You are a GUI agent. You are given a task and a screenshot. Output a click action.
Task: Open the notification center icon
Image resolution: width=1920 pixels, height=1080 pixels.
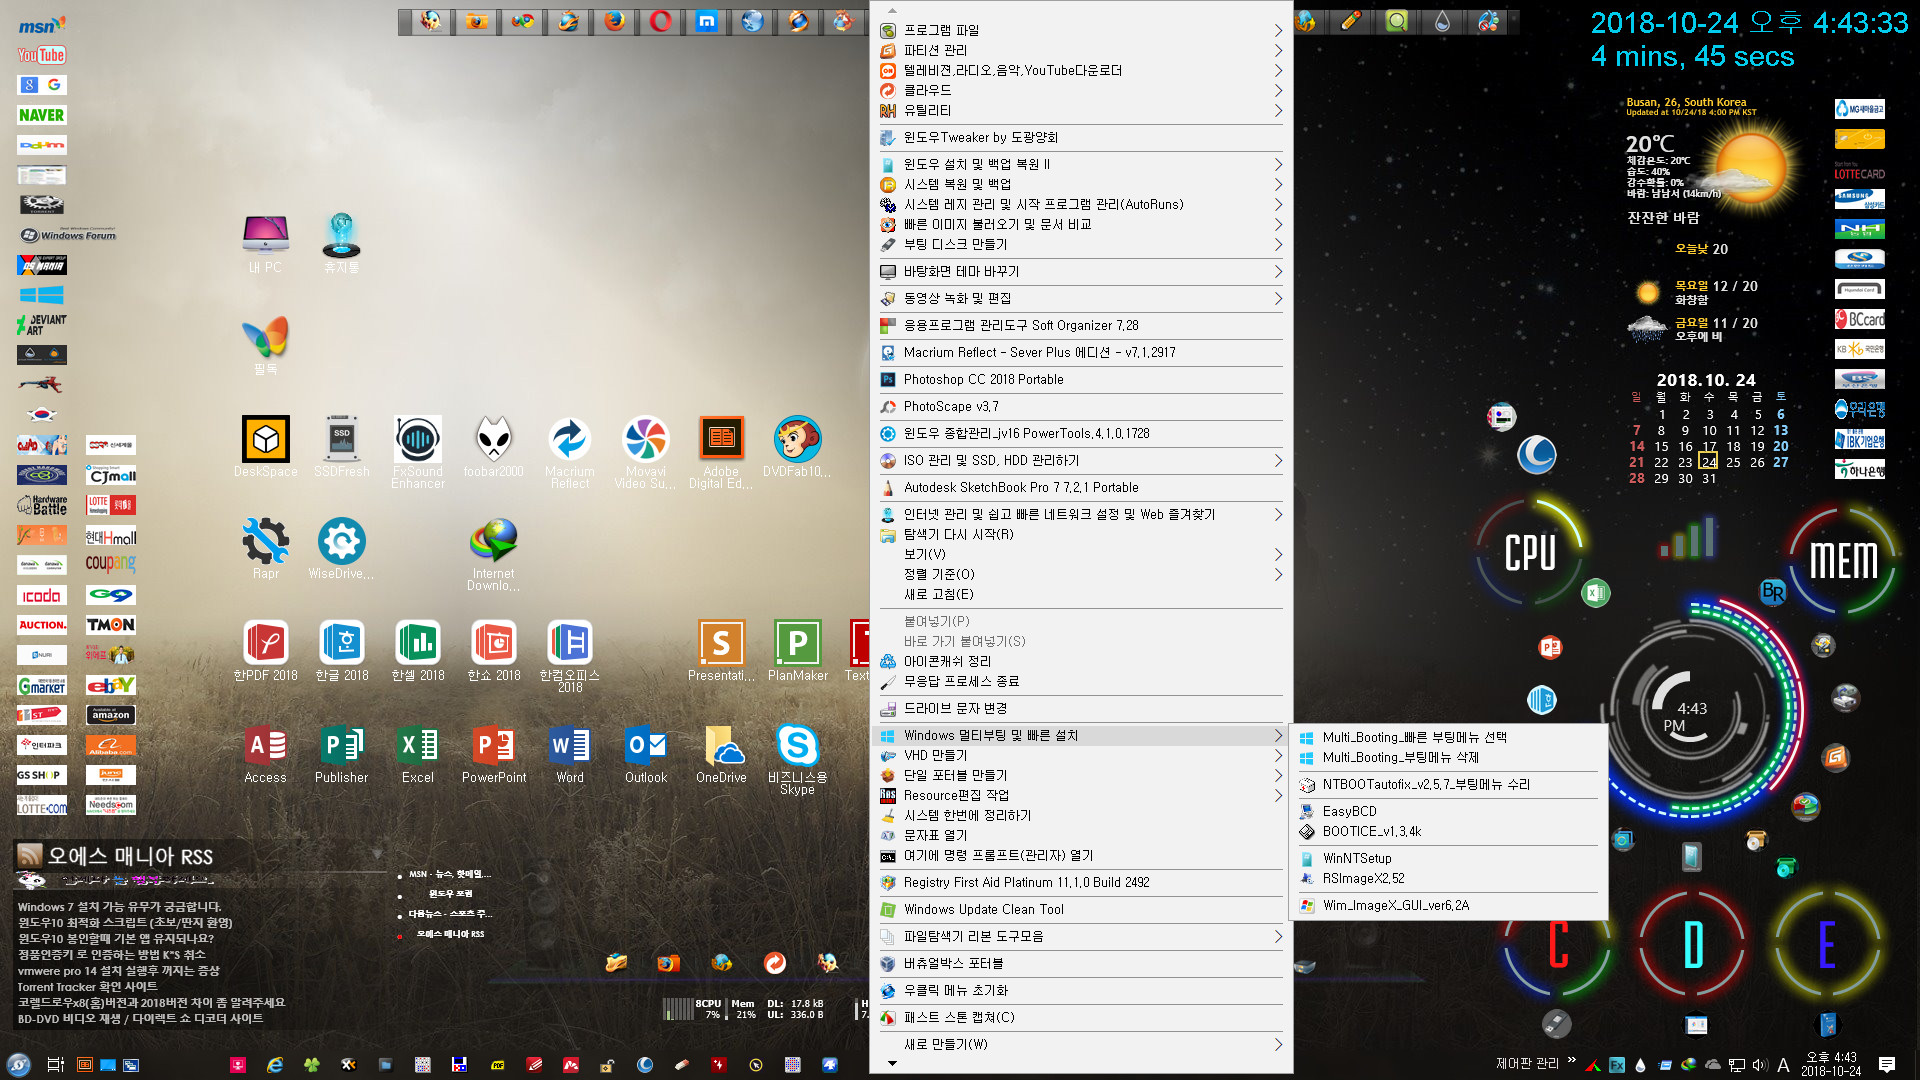point(1887,1064)
